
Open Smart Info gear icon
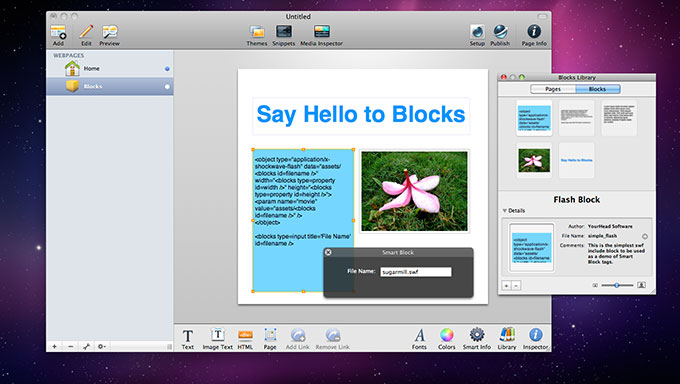(x=477, y=335)
